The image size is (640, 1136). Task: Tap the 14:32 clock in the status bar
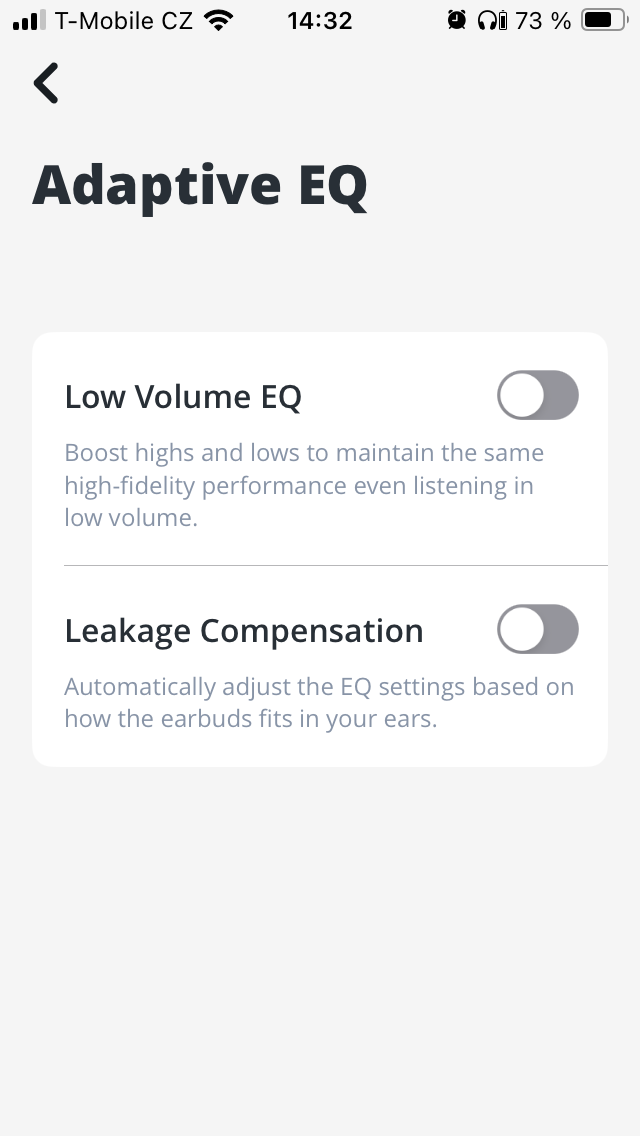click(320, 20)
